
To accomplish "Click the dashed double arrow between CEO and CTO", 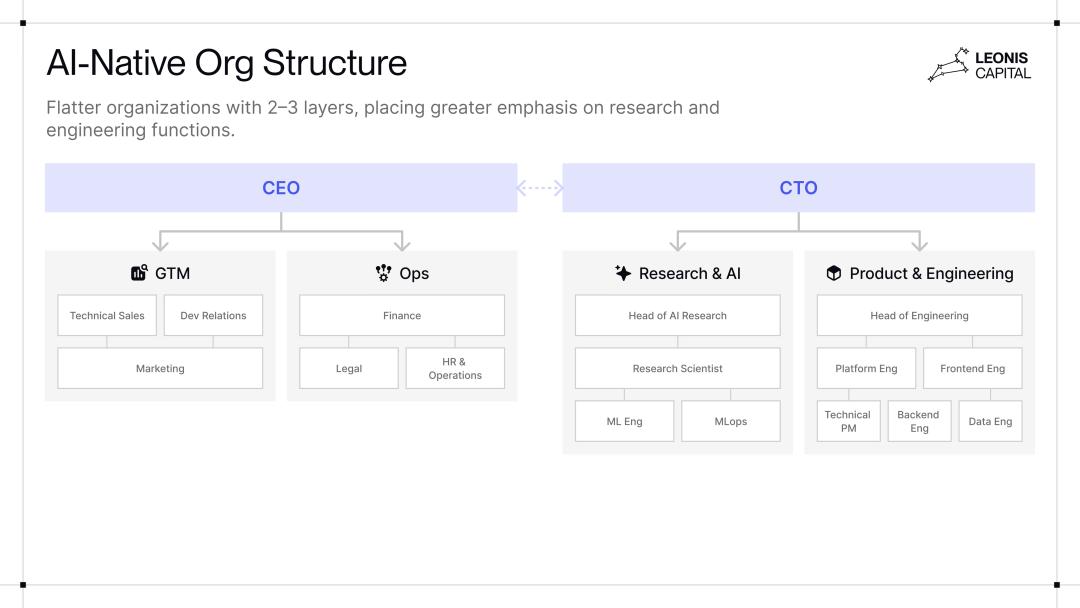I will coord(540,188).
